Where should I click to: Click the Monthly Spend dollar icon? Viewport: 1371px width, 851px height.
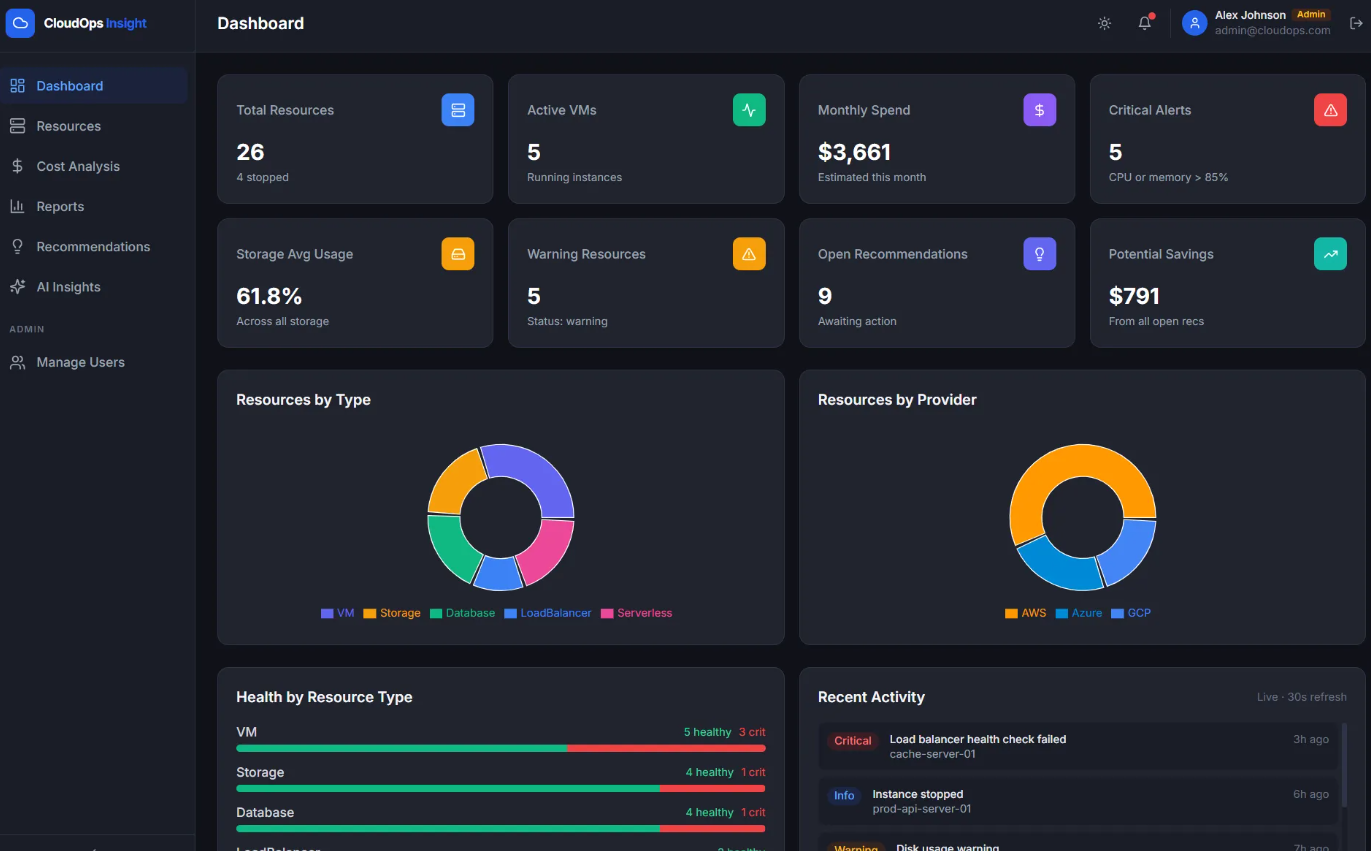[1039, 110]
